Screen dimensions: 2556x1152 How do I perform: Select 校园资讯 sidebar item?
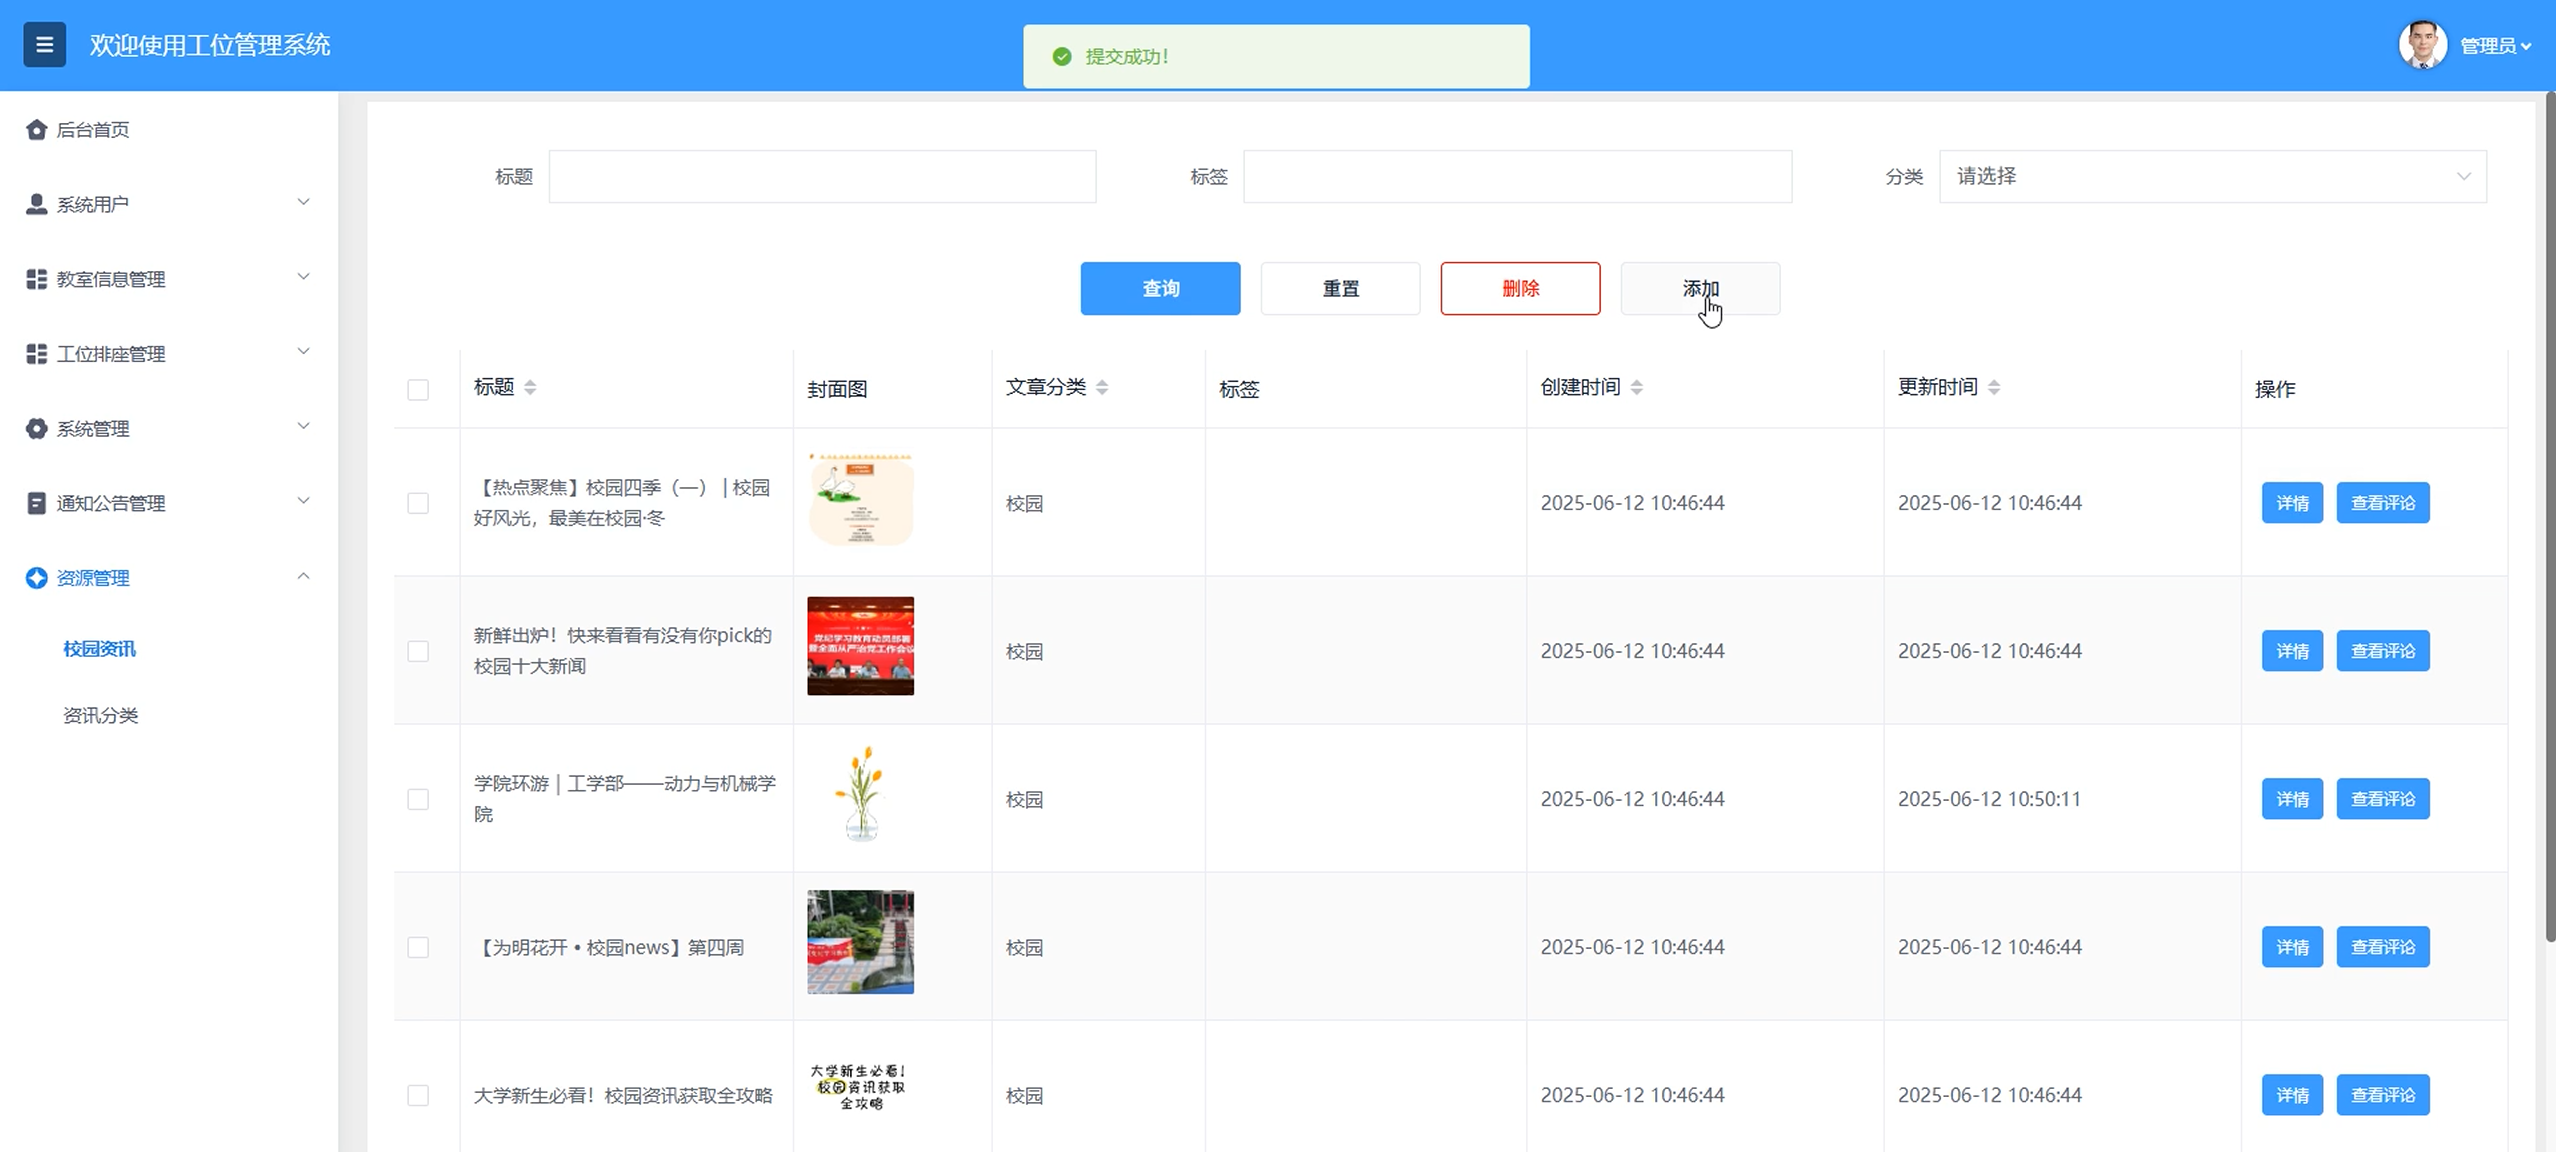99,649
